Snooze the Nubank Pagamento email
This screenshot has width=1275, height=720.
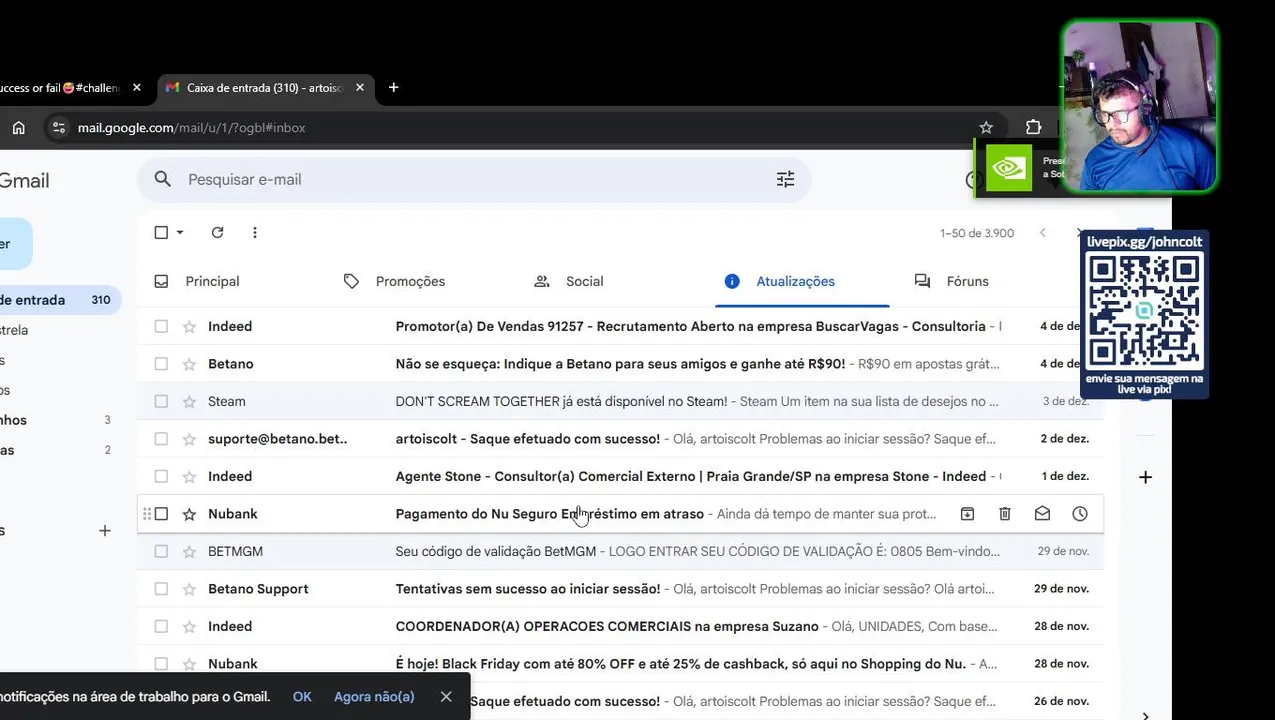(1080, 514)
